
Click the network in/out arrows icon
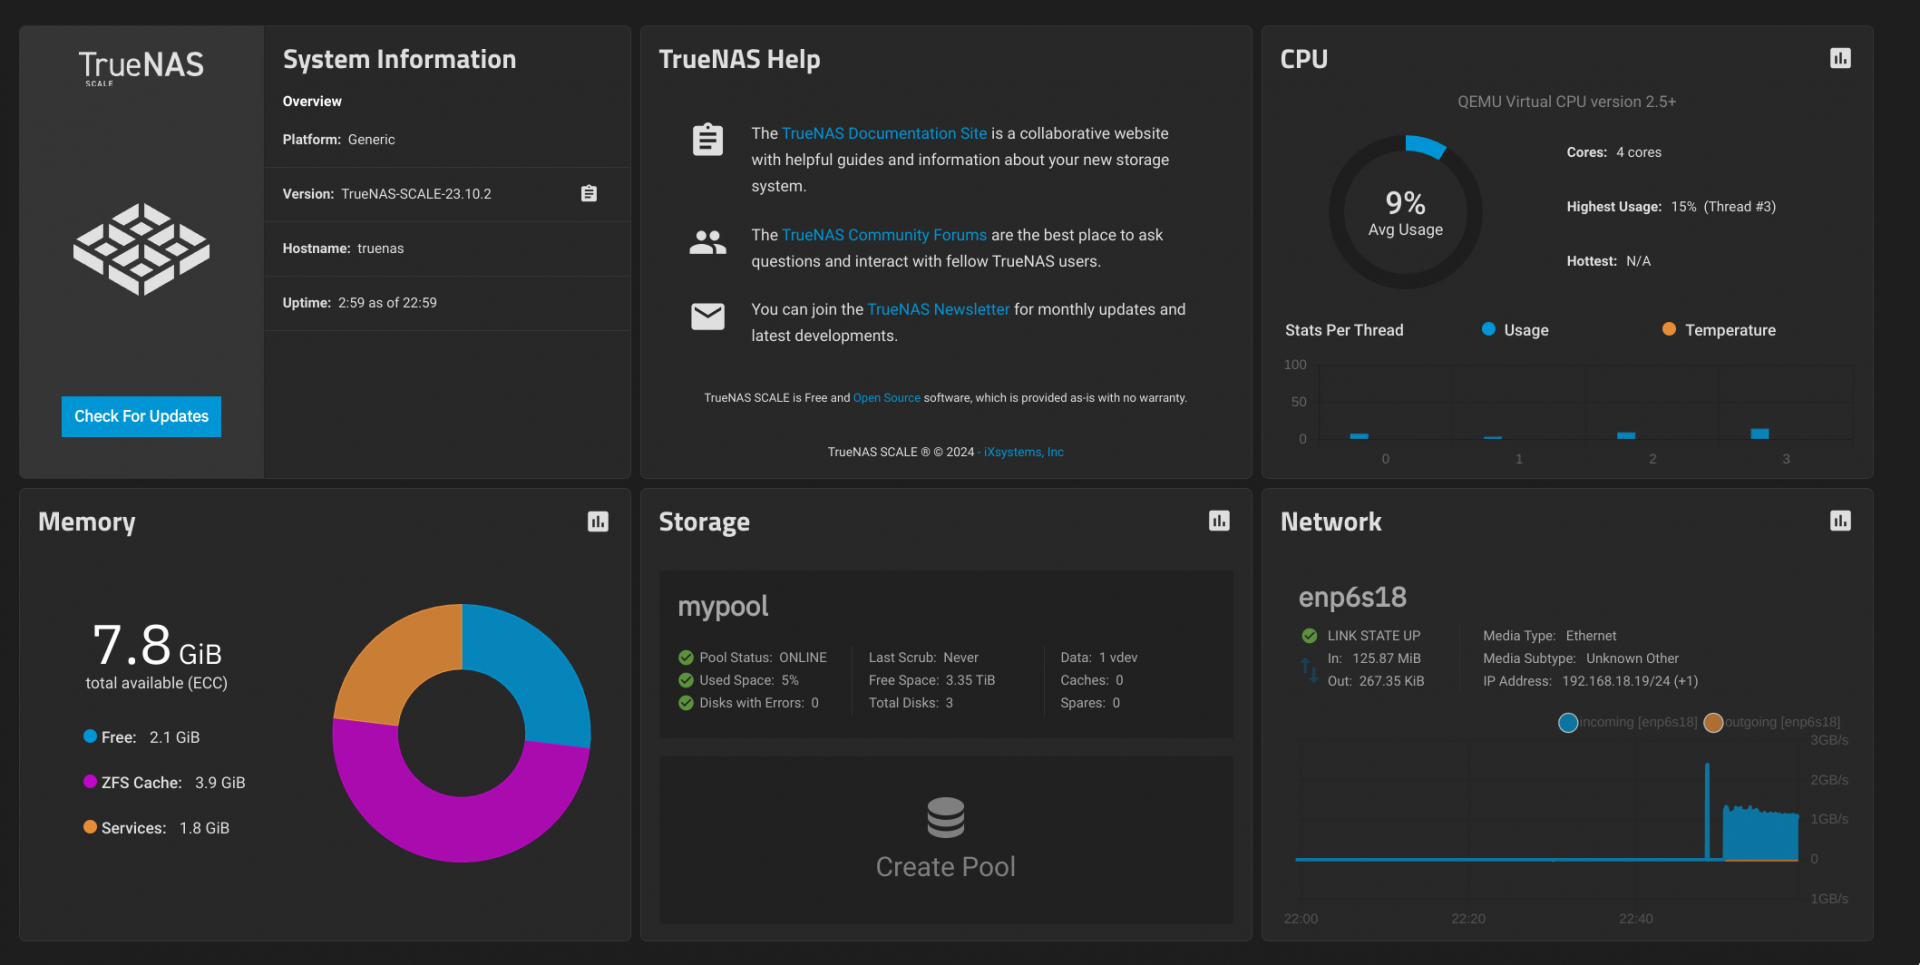1309,670
